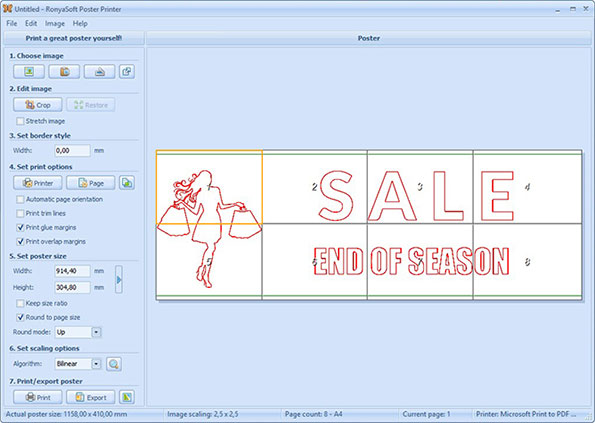The image size is (595, 423).
Task: Click the green icon beside the Page button
Action: [x=127, y=183]
